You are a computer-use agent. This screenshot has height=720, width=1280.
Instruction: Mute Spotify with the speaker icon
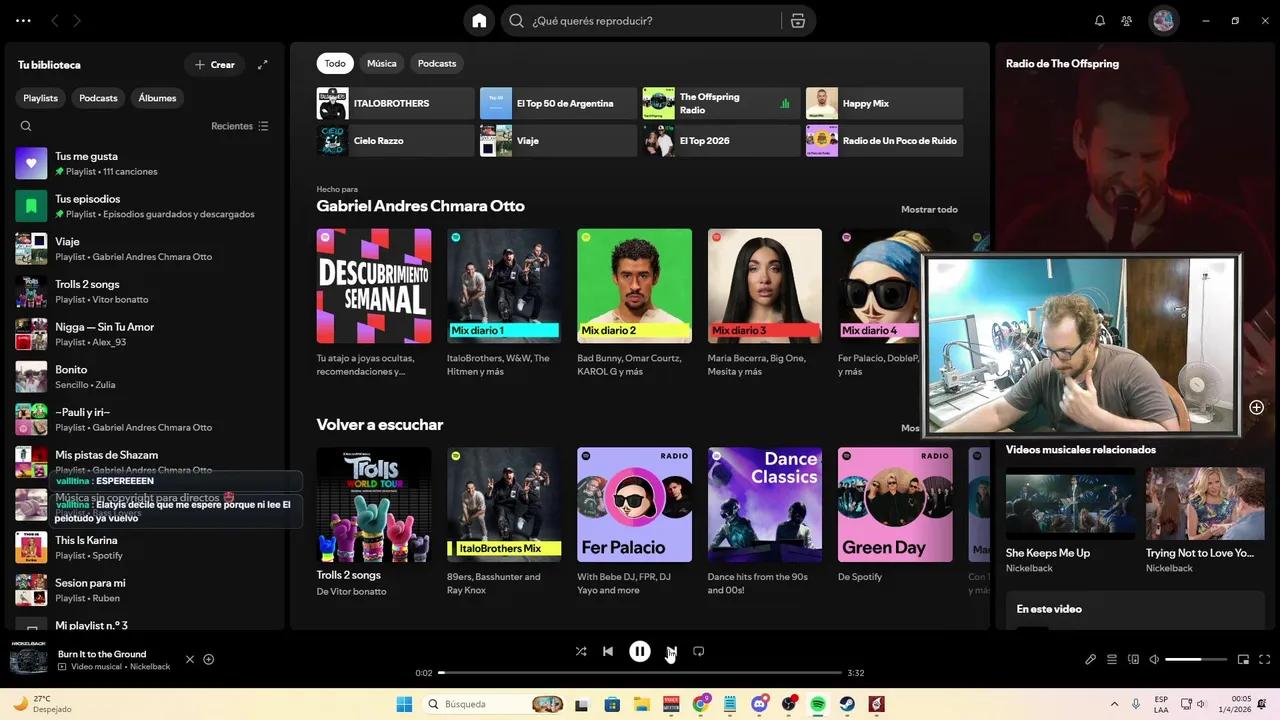click(1154, 659)
